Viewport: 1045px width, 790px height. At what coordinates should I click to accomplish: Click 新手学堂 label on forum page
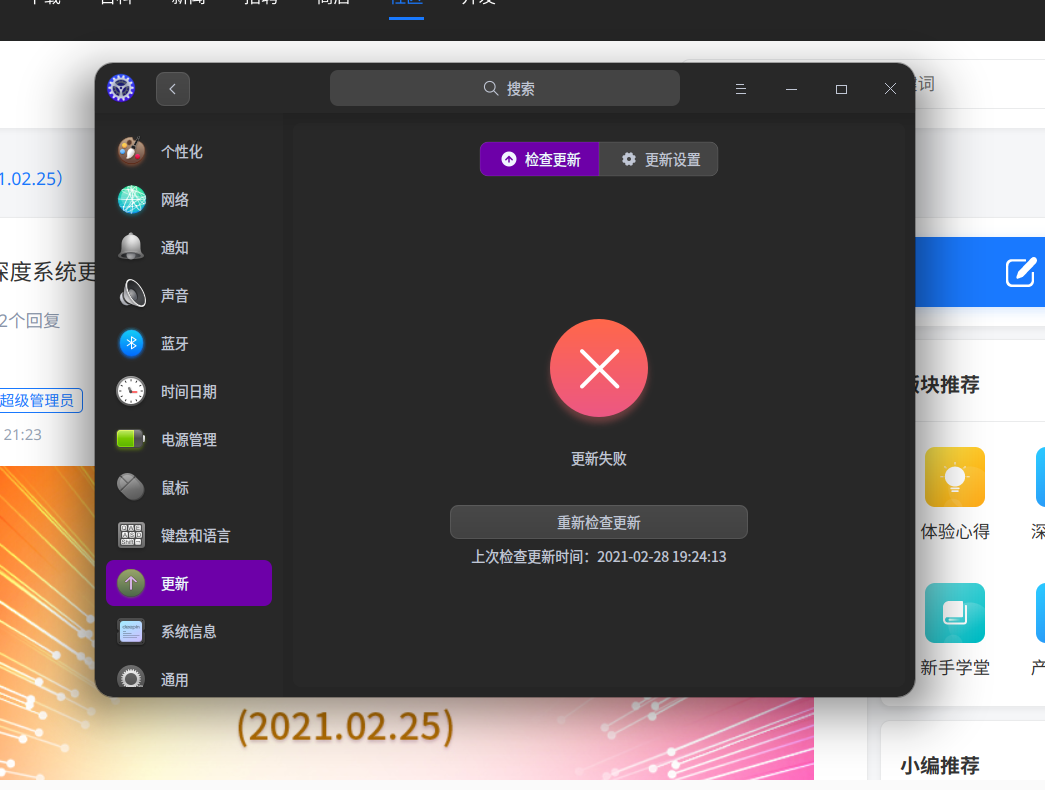(x=954, y=667)
